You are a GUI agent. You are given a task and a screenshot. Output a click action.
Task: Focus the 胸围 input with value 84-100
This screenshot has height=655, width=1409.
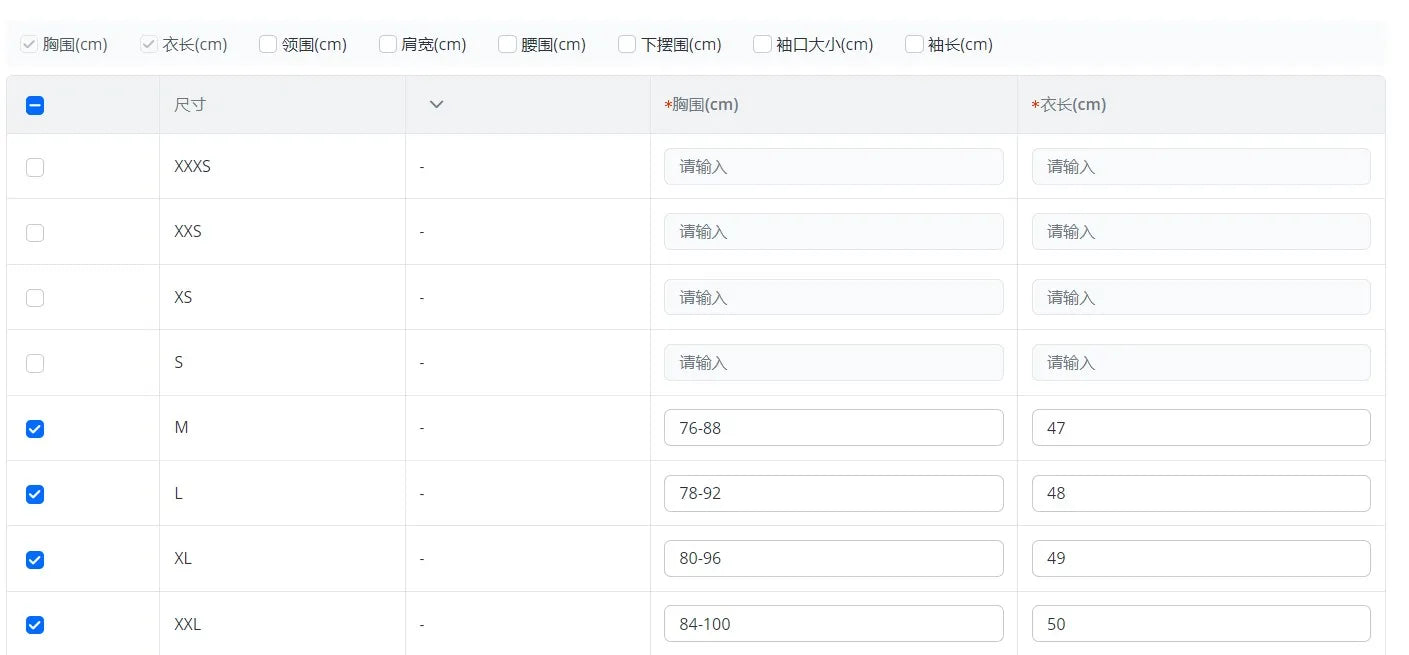pos(833,624)
